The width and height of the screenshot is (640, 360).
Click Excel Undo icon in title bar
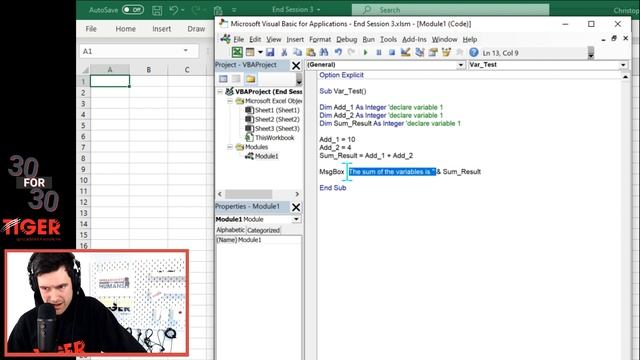click(174, 10)
